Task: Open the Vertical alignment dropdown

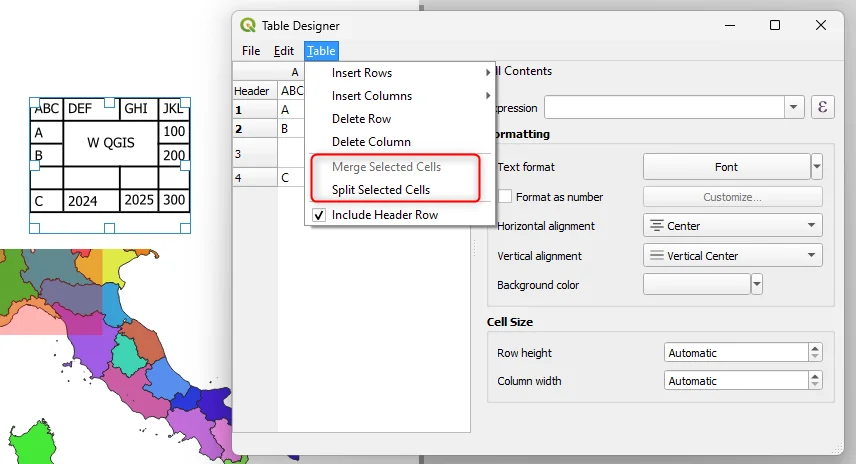Action: pos(732,256)
